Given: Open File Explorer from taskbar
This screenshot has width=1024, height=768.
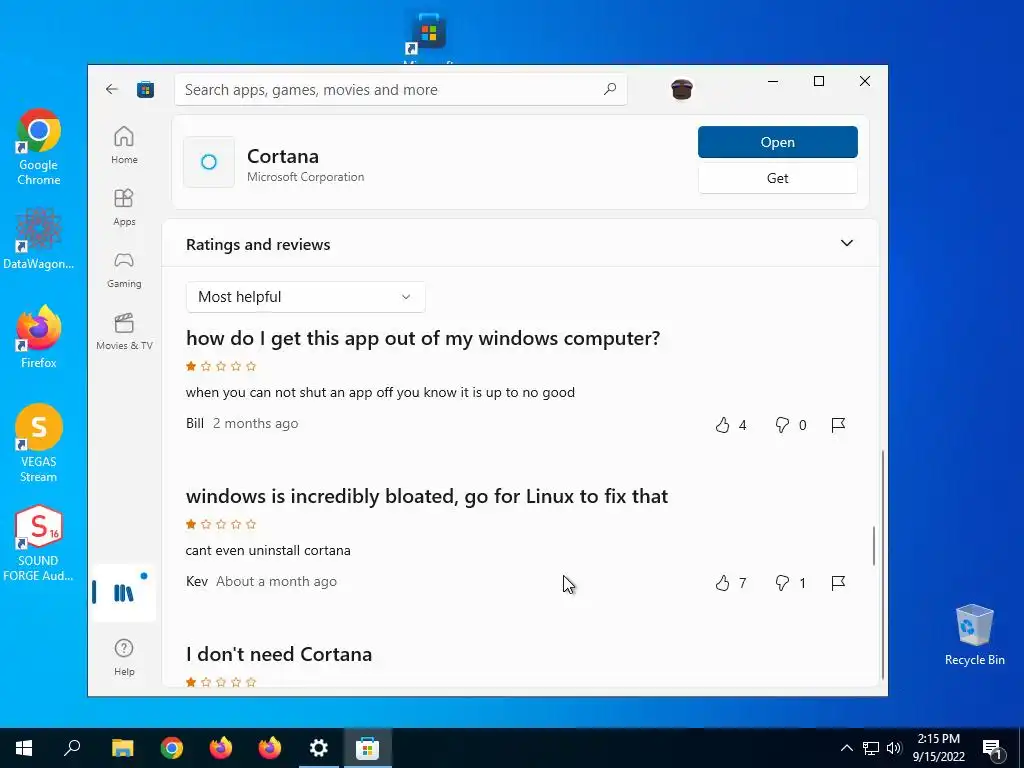Looking at the screenshot, I should (x=122, y=748).
